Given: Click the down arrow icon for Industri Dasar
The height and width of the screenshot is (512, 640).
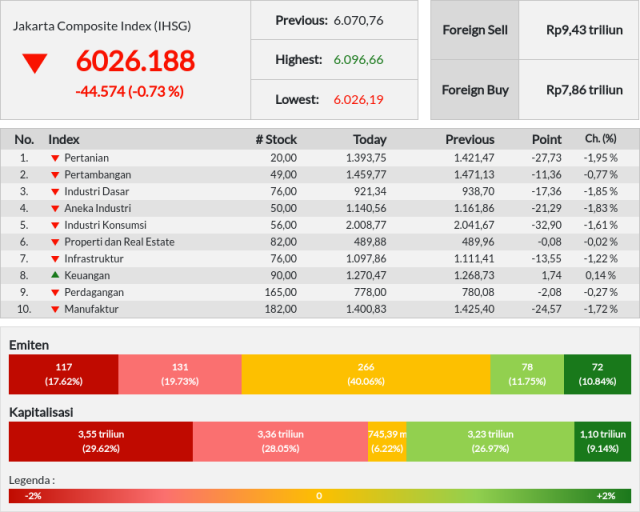Looking at the screenshot, I should pos(55,191).
